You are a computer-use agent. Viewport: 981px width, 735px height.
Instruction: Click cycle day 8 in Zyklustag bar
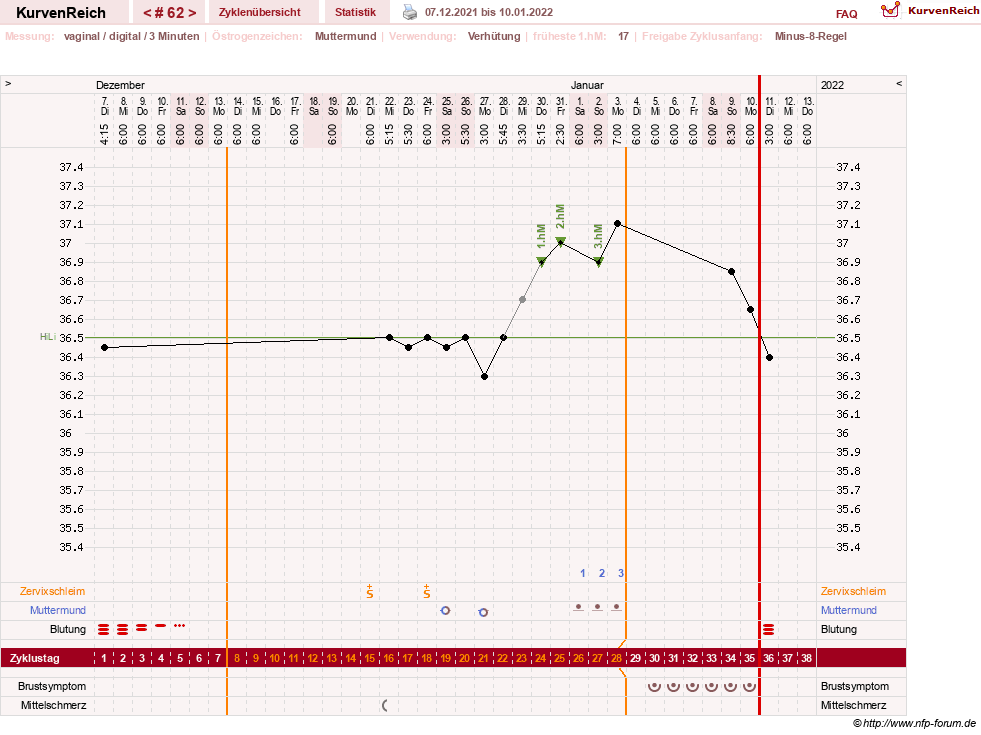pyautogui.click(x=236, y=658)
